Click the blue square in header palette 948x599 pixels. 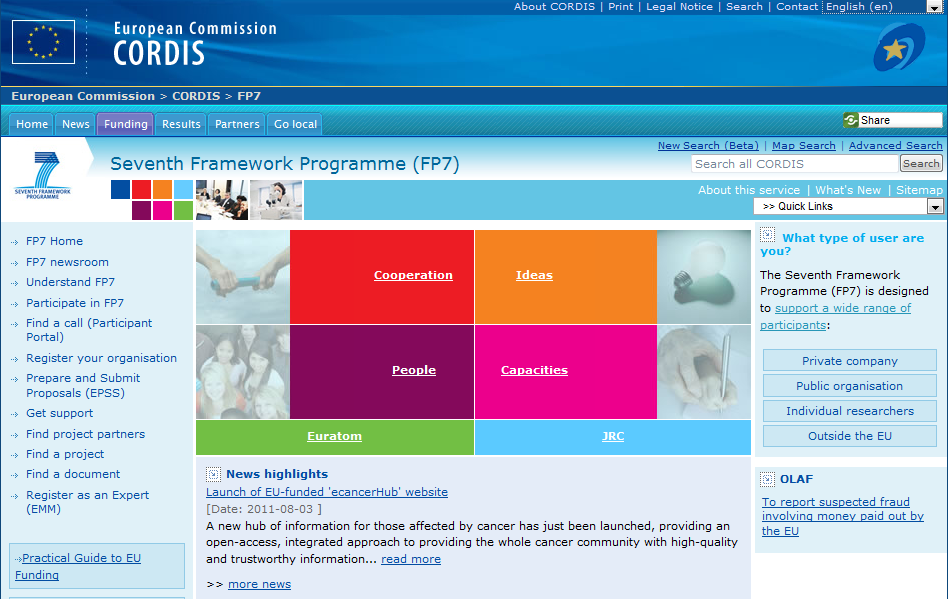[x=120, y=189]
